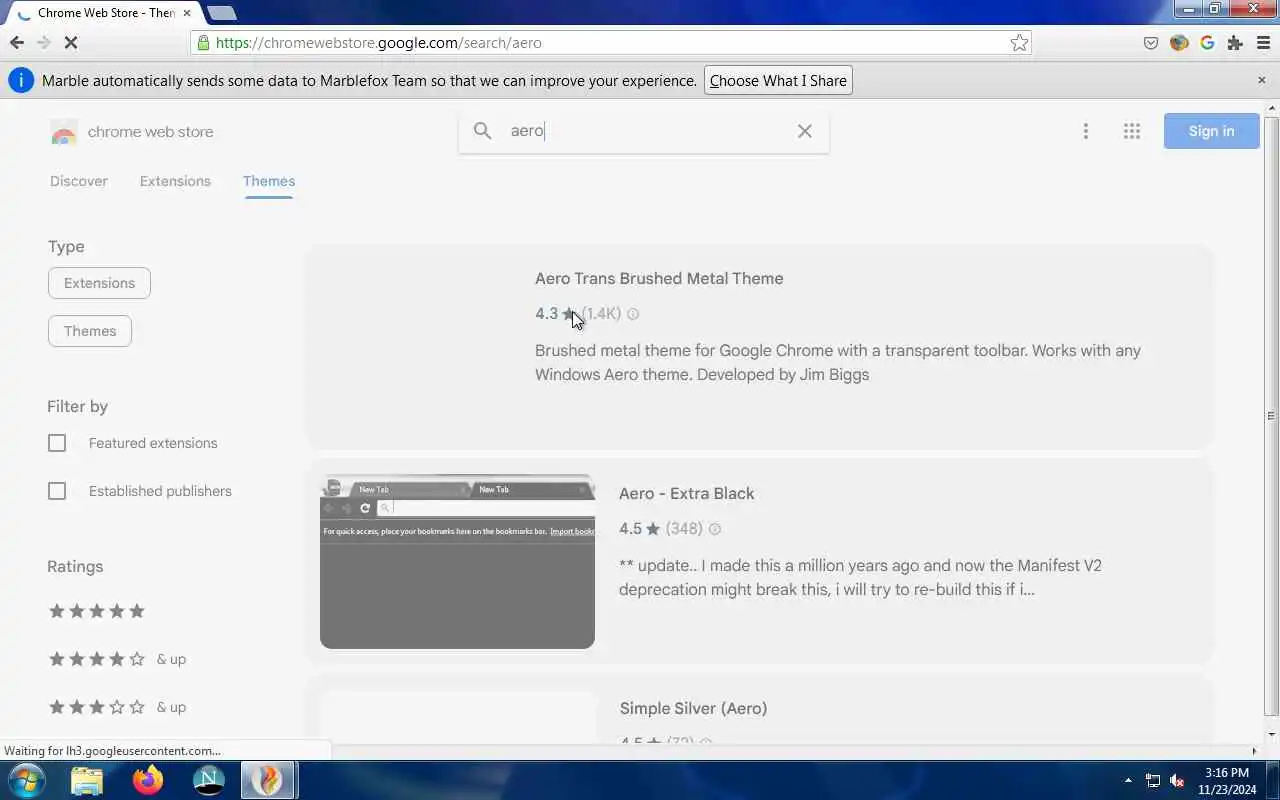Open the Pocket toolbar icon

click(1151, 42)
